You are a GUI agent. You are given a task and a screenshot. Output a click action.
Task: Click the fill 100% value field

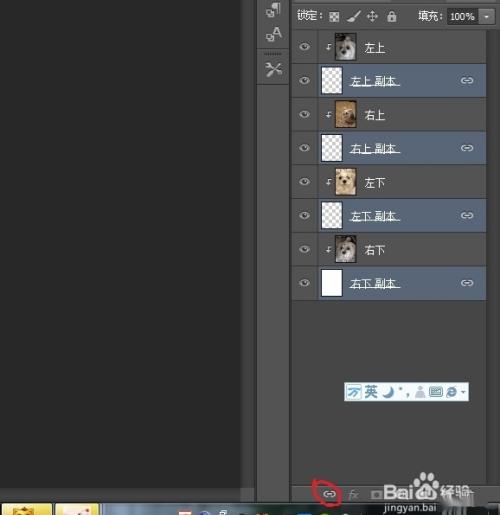click(x=462, y=16)
